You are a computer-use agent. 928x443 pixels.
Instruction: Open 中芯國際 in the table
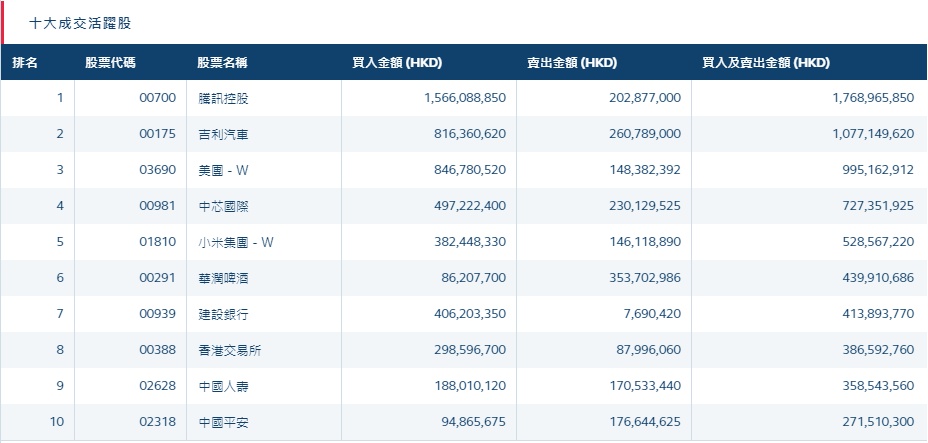point(223,206)
